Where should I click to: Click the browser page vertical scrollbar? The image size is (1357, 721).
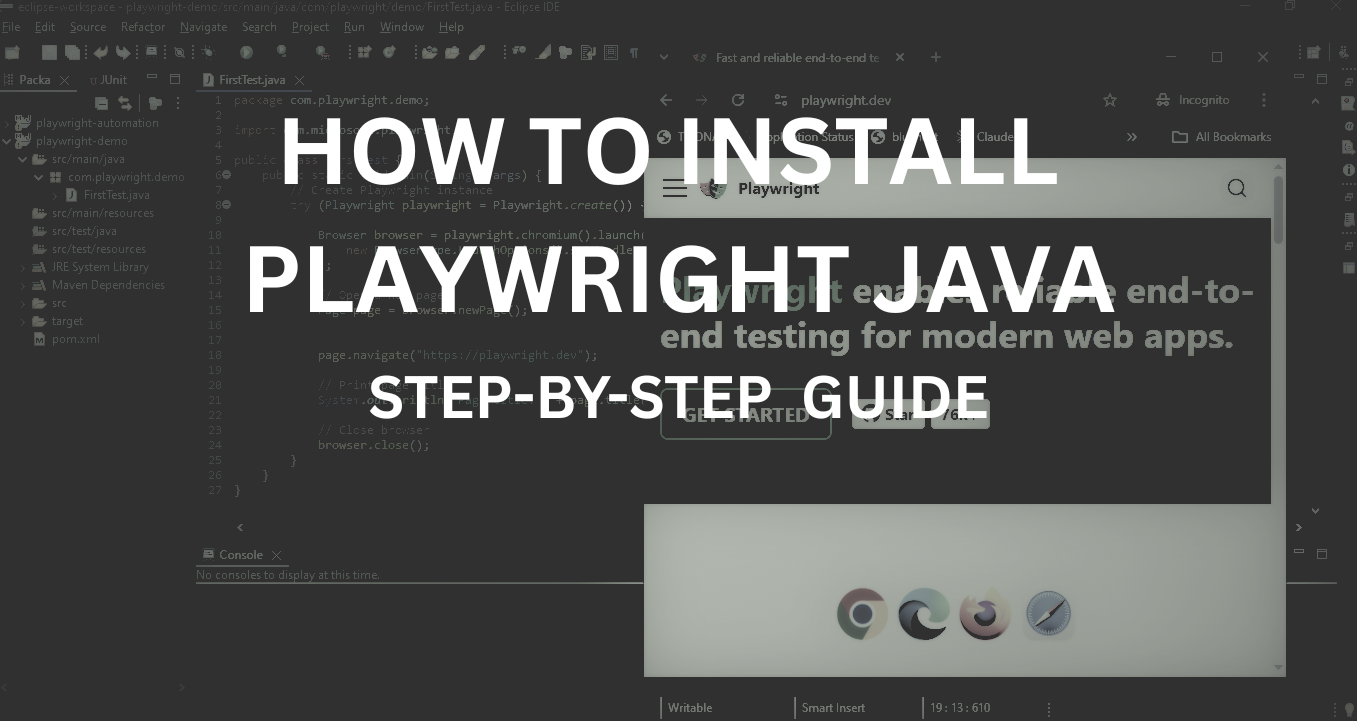pyautogui.click(x=1278, y=210)
